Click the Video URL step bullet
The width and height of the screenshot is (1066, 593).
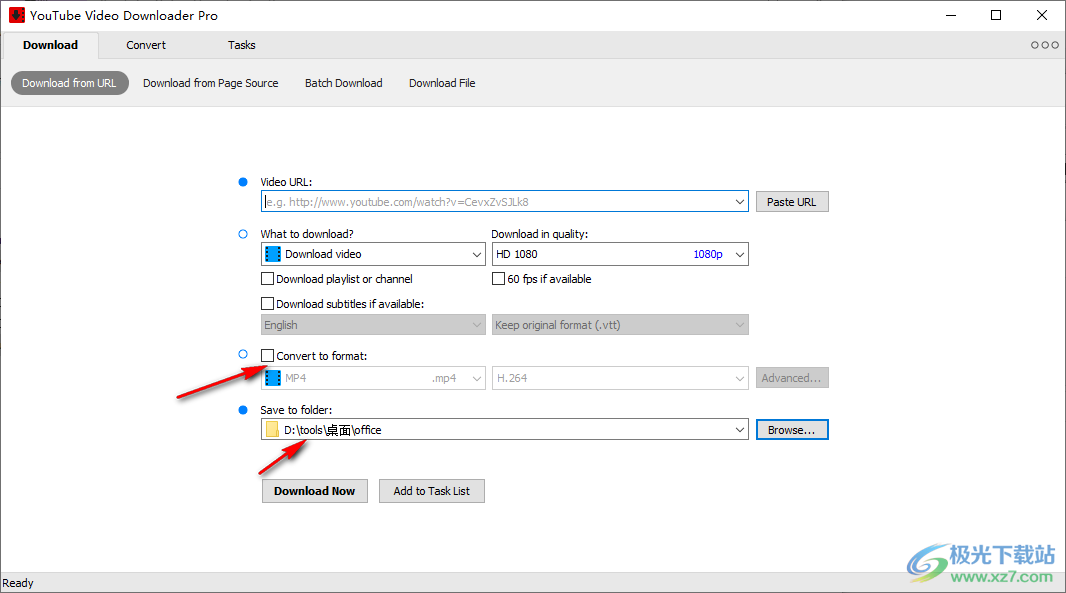click(243, 182)
